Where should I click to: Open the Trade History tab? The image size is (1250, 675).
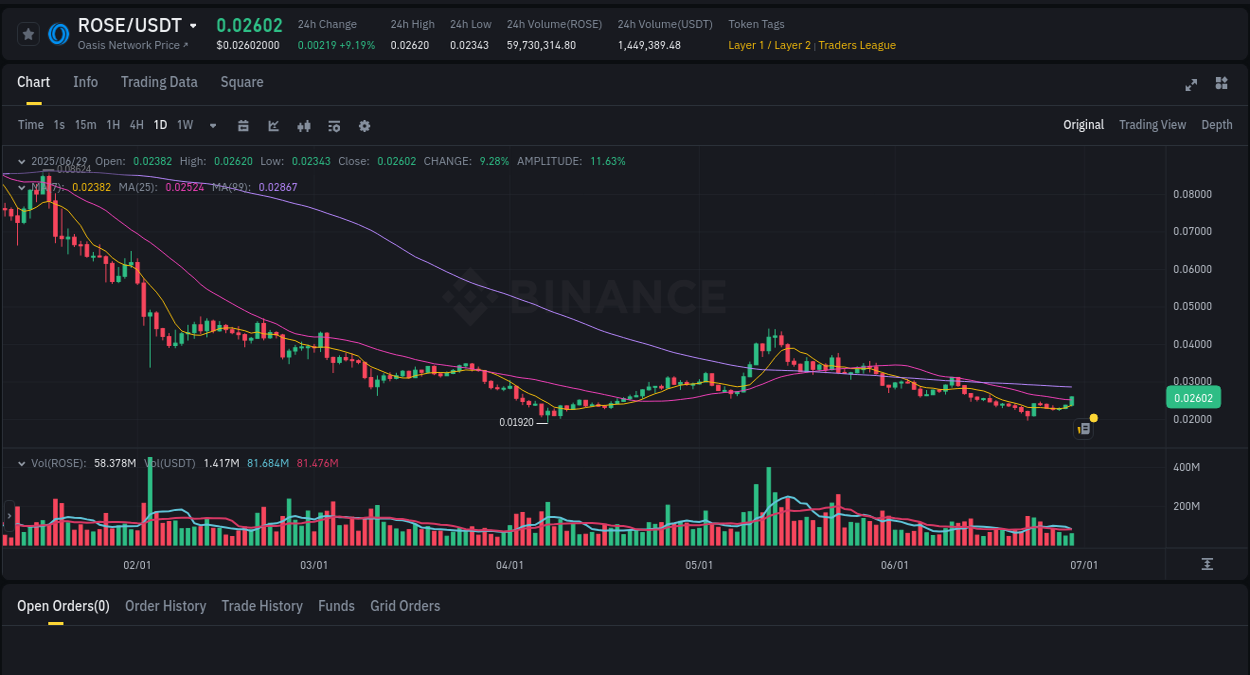tap(262, 606)
